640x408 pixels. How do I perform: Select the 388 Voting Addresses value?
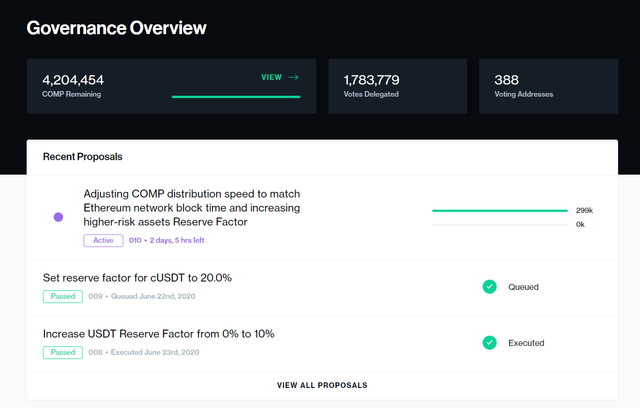(x=507, y=80)
